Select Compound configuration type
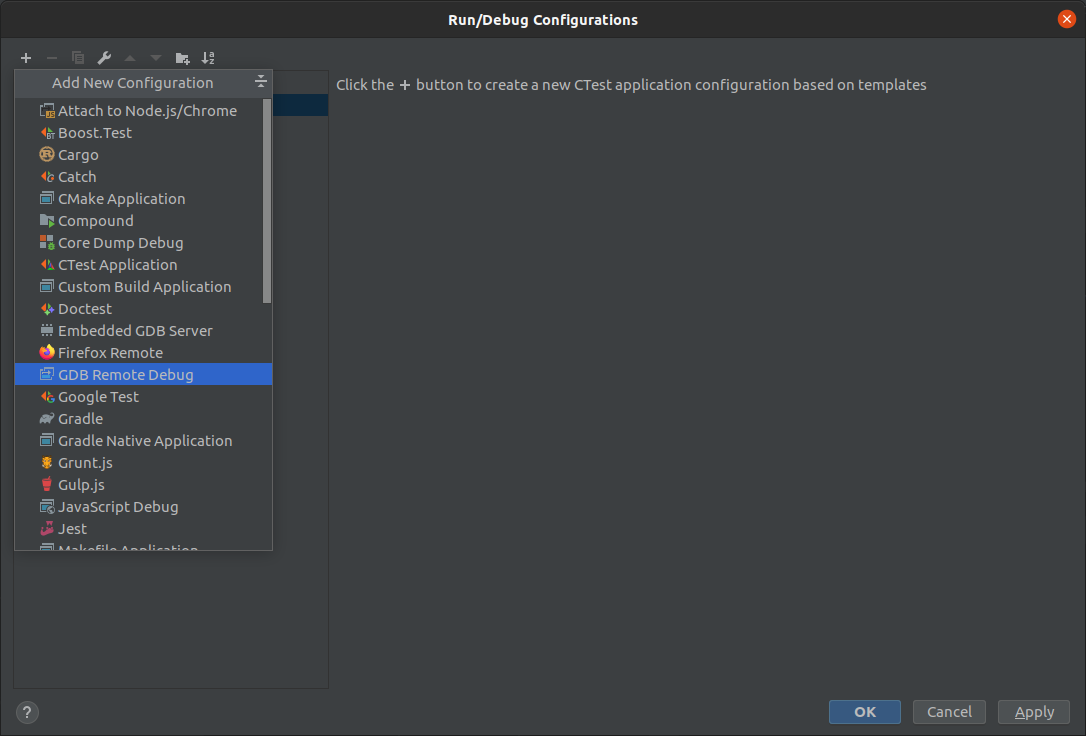 pos(143,221)
